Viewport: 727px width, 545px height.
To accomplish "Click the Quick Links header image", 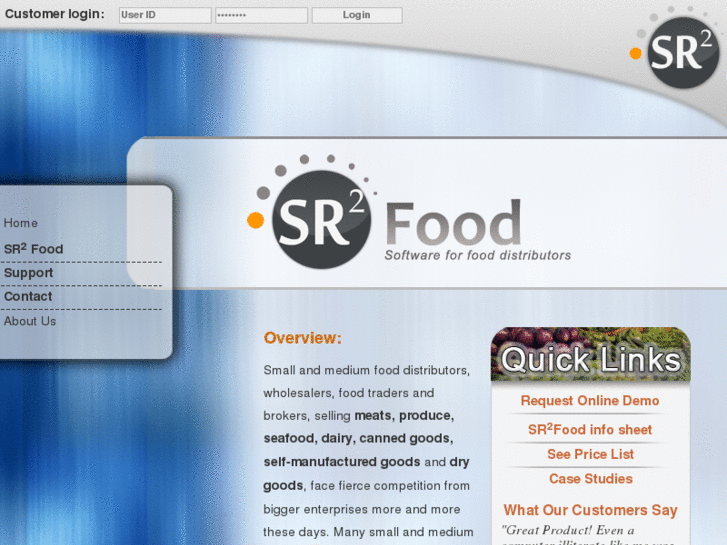I will coord(591,355).
